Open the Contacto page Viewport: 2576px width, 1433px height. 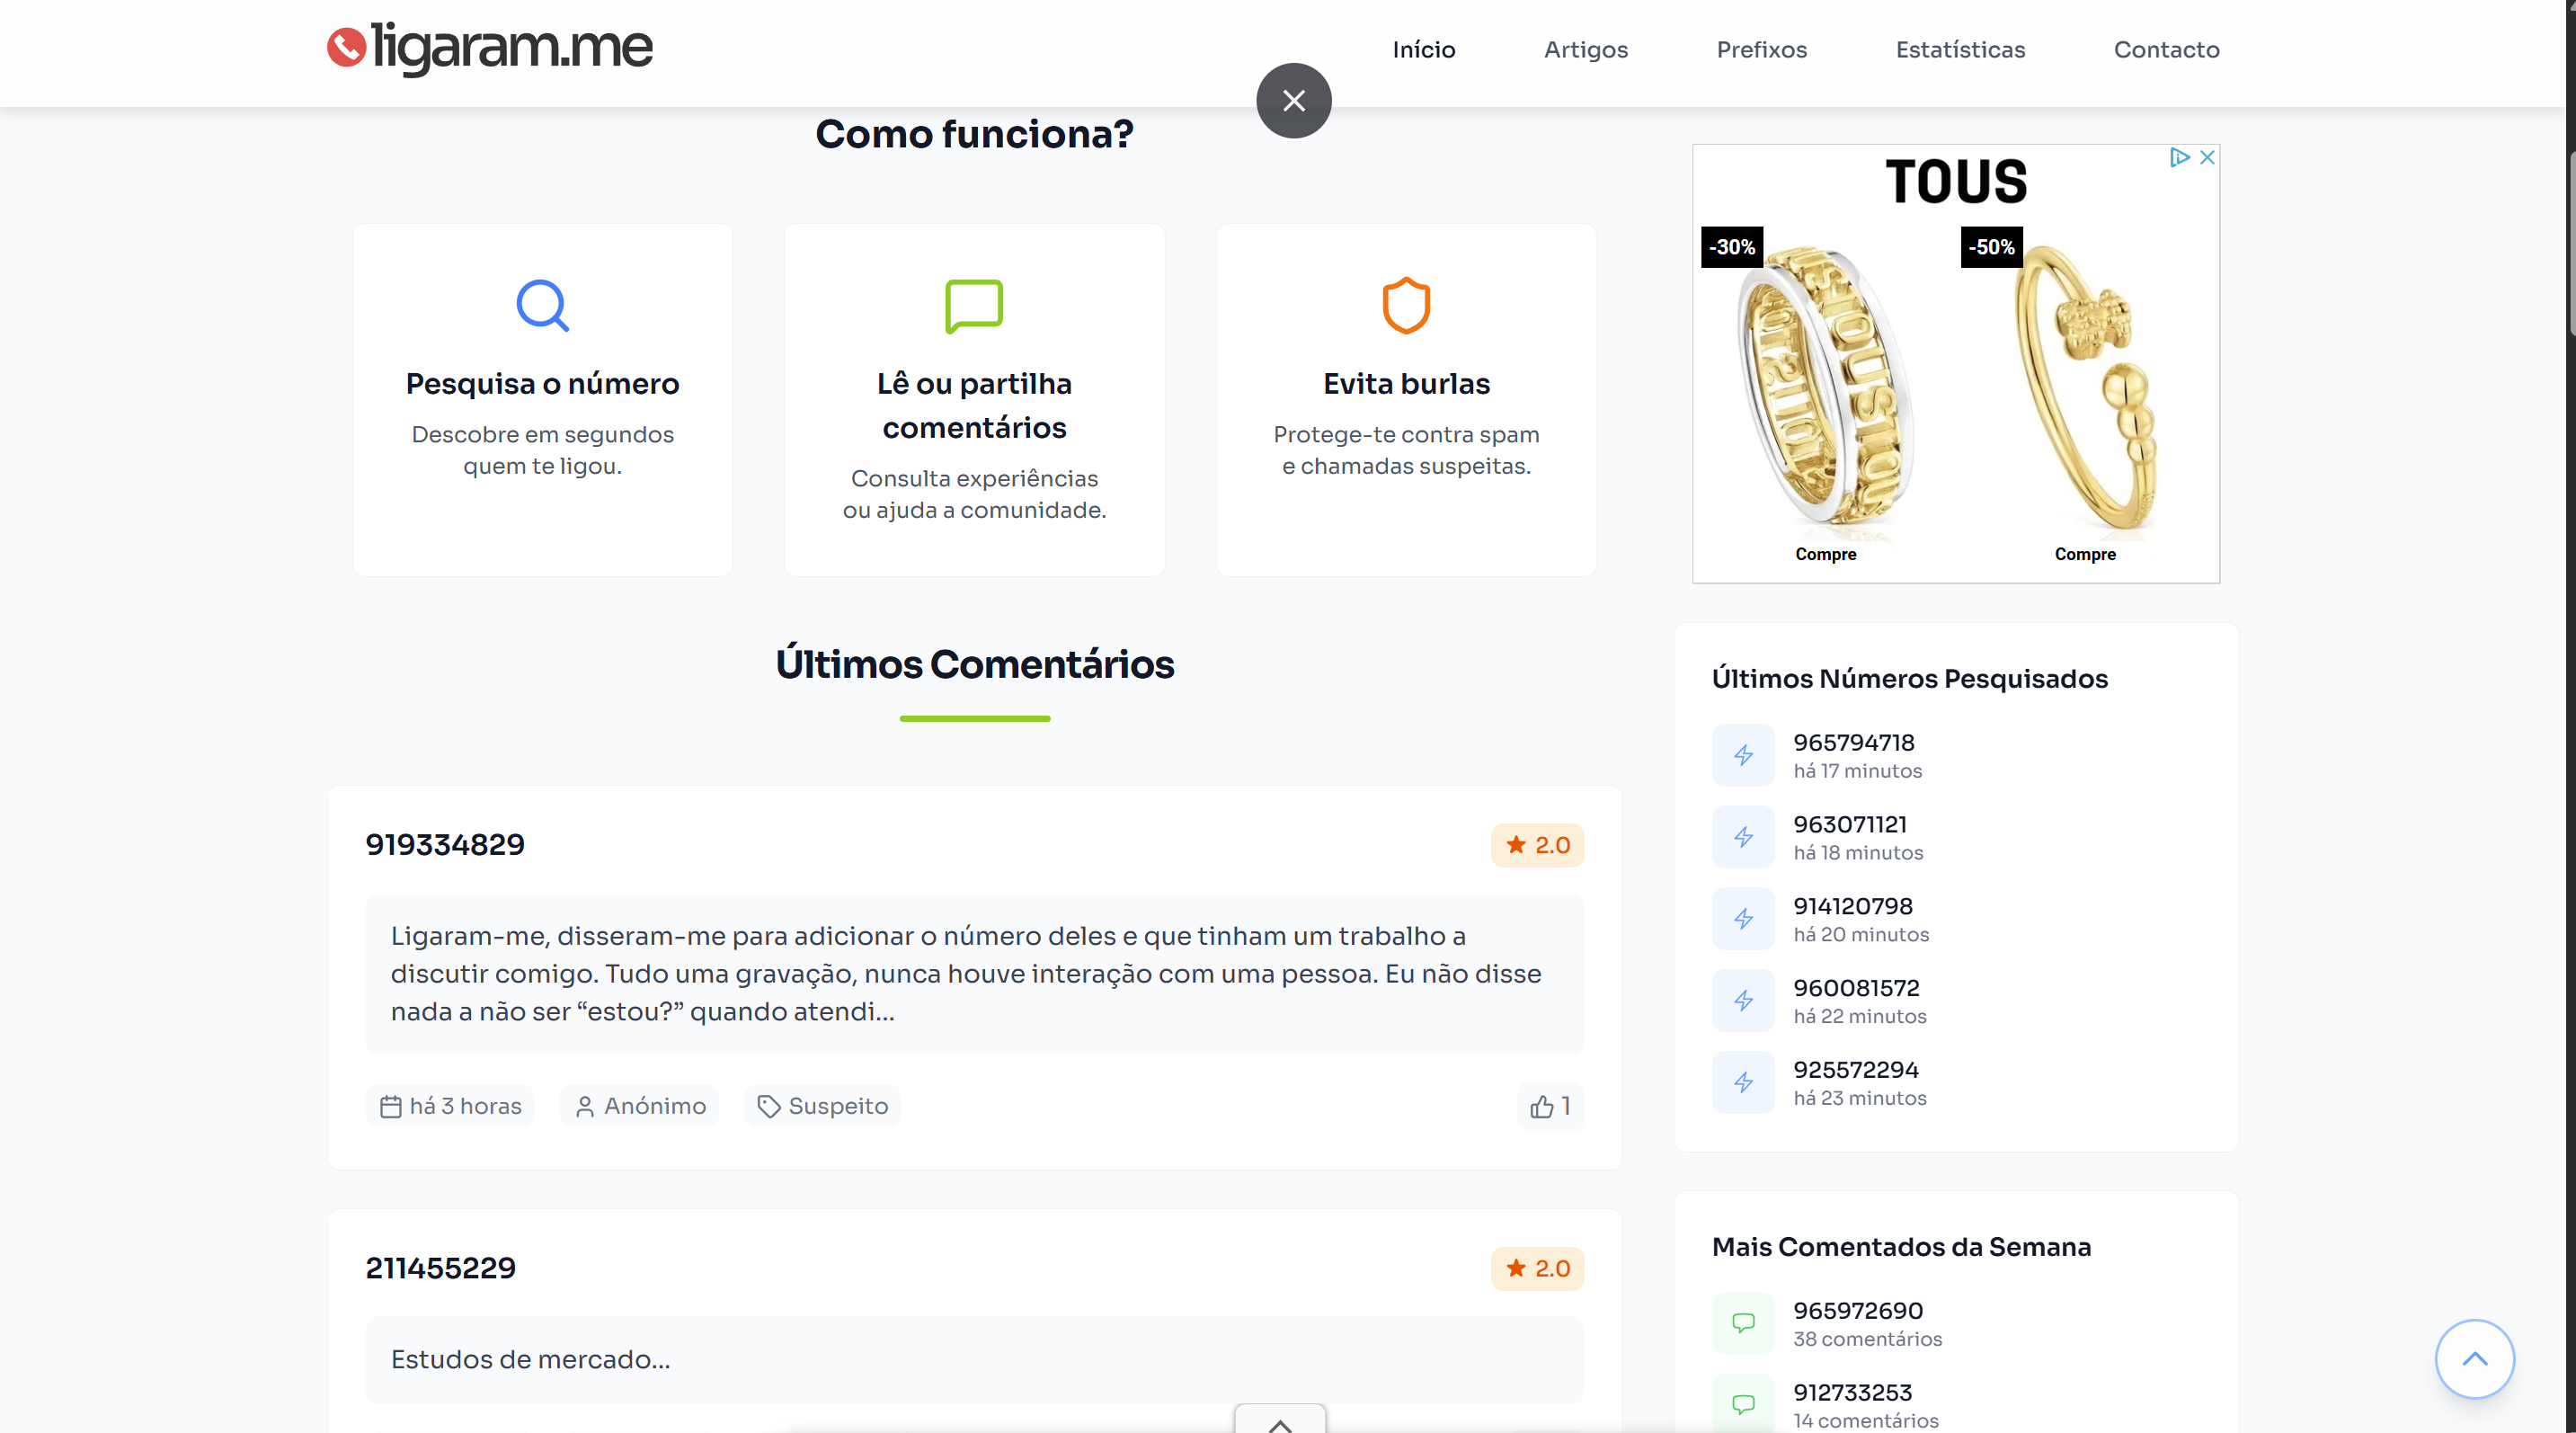[2166, 49]
